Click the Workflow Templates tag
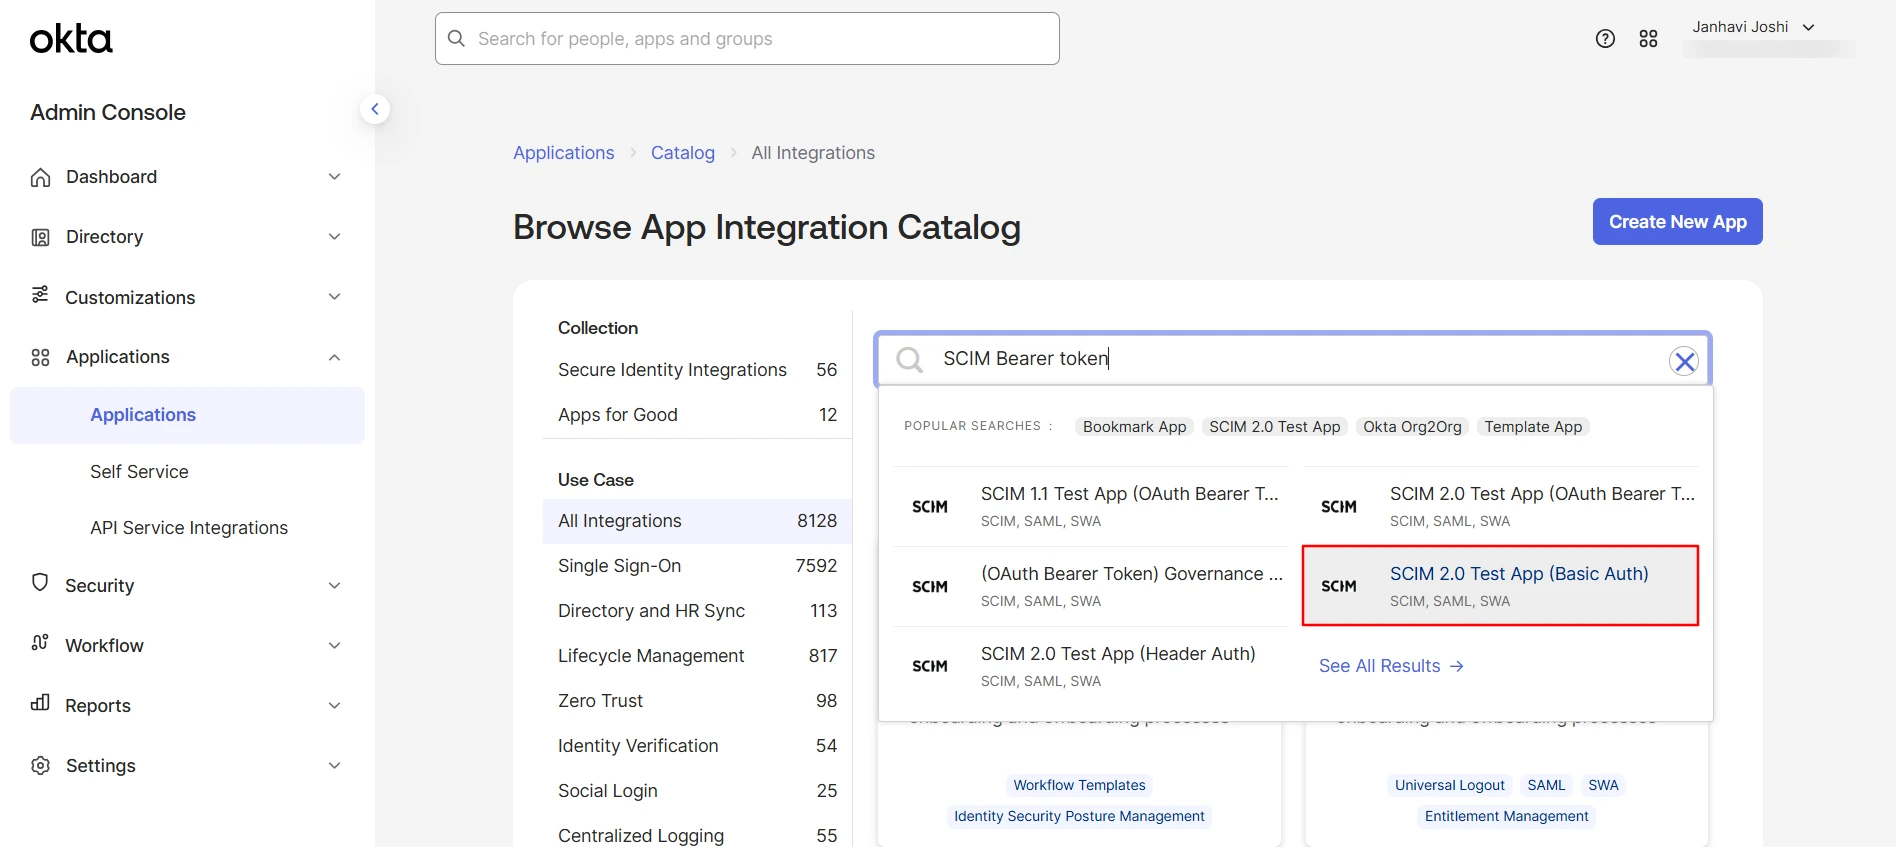This screenshot has height=847, width=1896. tap(1079, 786)
